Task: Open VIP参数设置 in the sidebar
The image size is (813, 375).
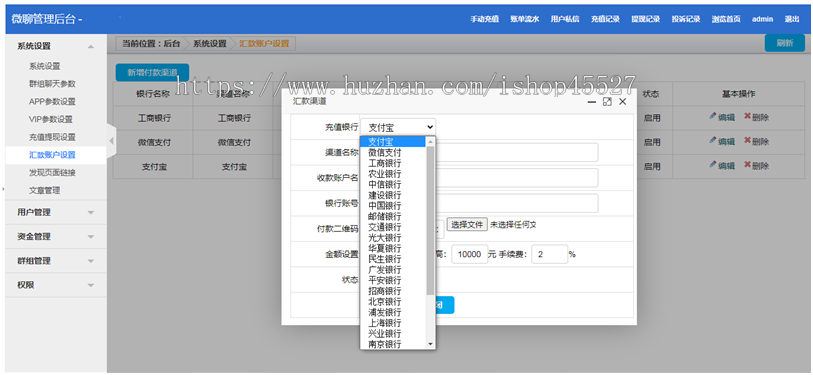Action: (51, 119)
